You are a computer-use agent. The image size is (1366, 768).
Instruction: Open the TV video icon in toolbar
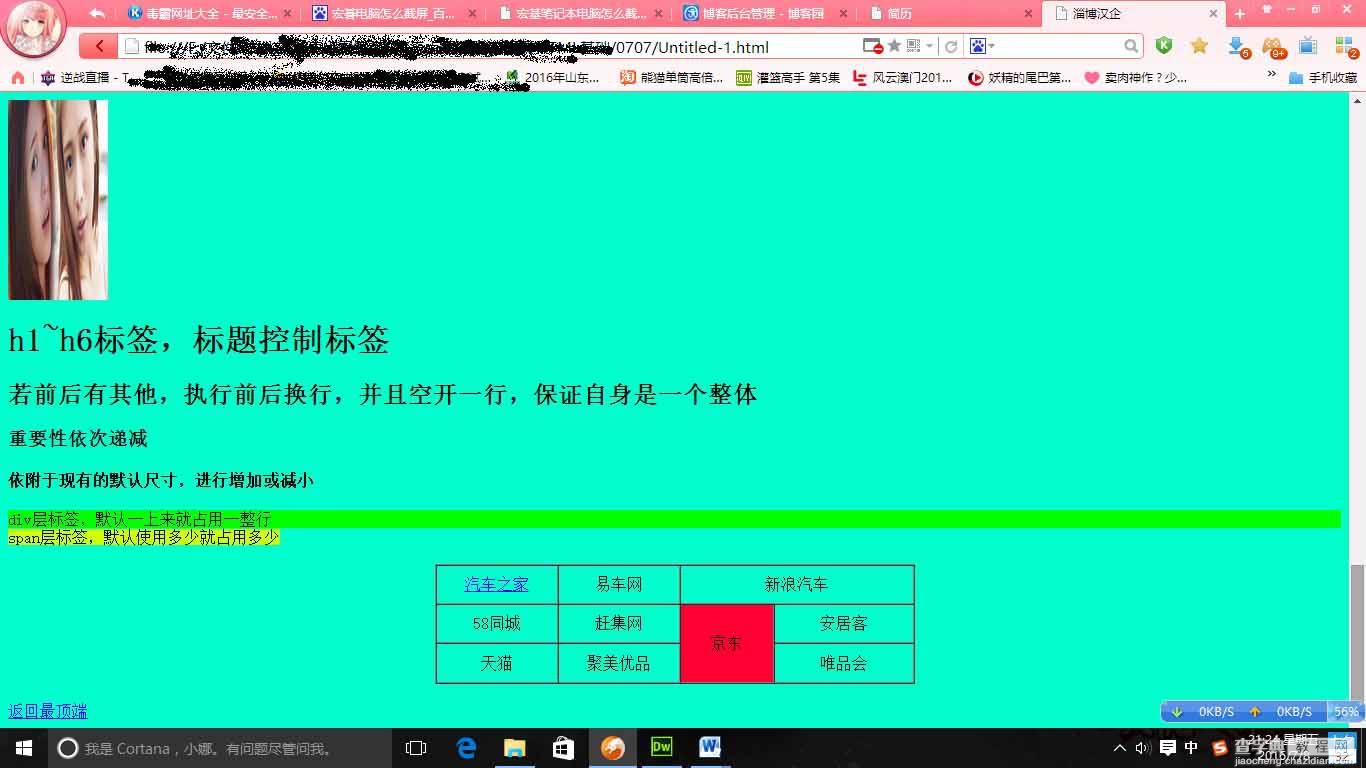[1308, 46]
